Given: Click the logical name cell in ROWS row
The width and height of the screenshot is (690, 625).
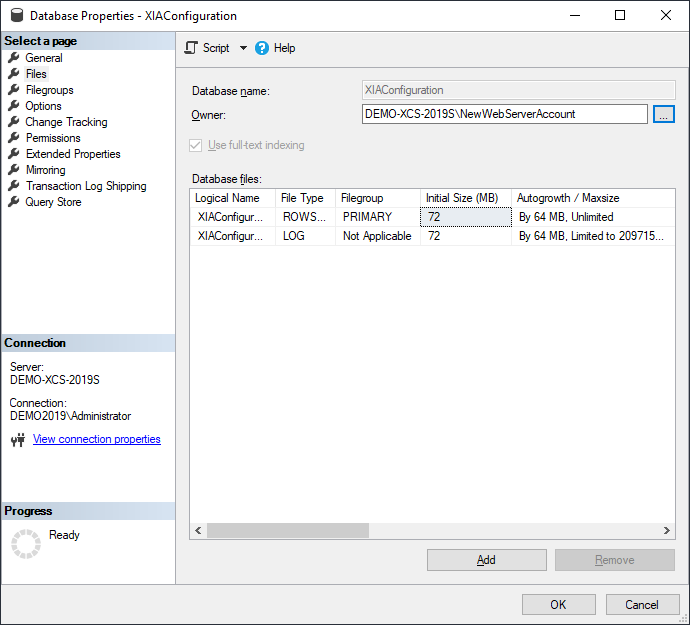Looking at the screenshot, I should (x=233, y=217).
